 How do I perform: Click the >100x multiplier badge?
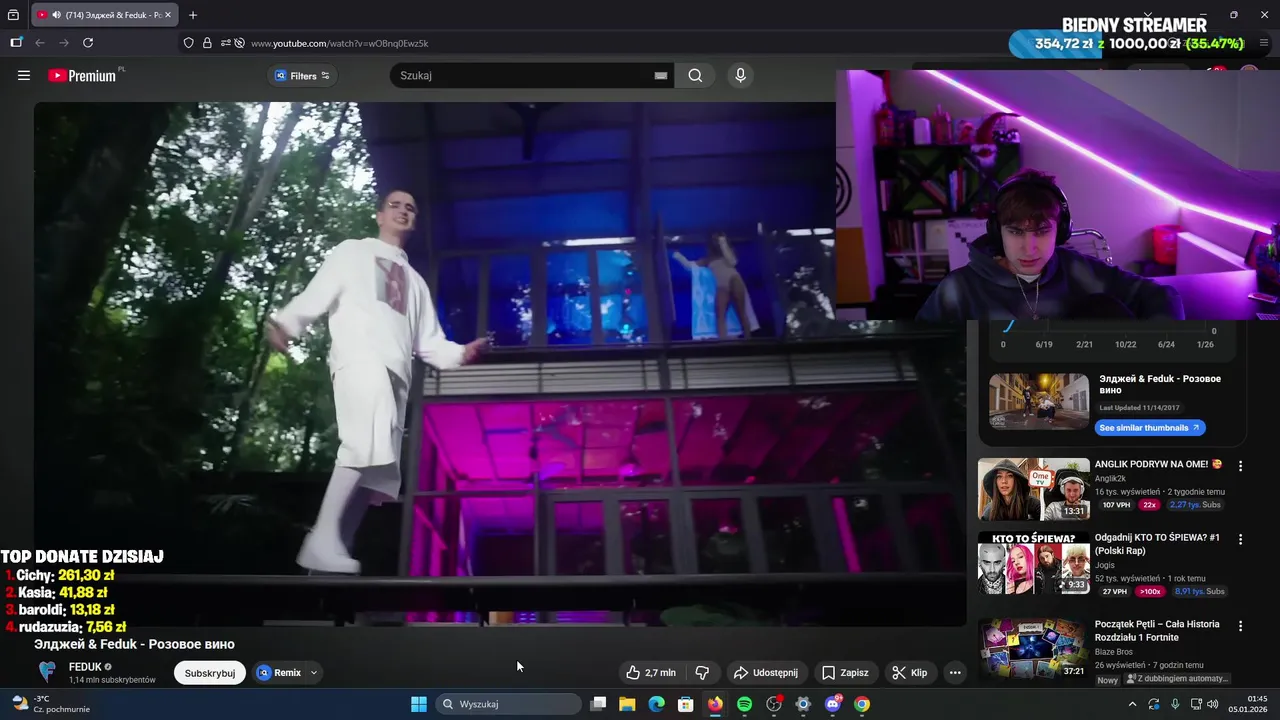click(x=1150, y=592)
